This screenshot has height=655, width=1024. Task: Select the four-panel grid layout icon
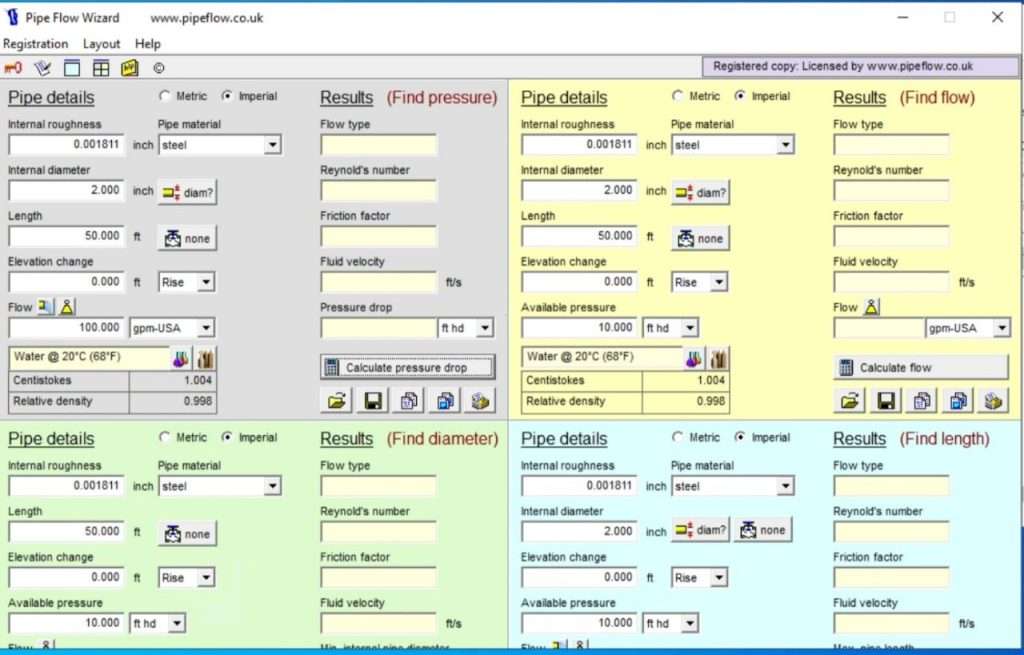point(100,67)
